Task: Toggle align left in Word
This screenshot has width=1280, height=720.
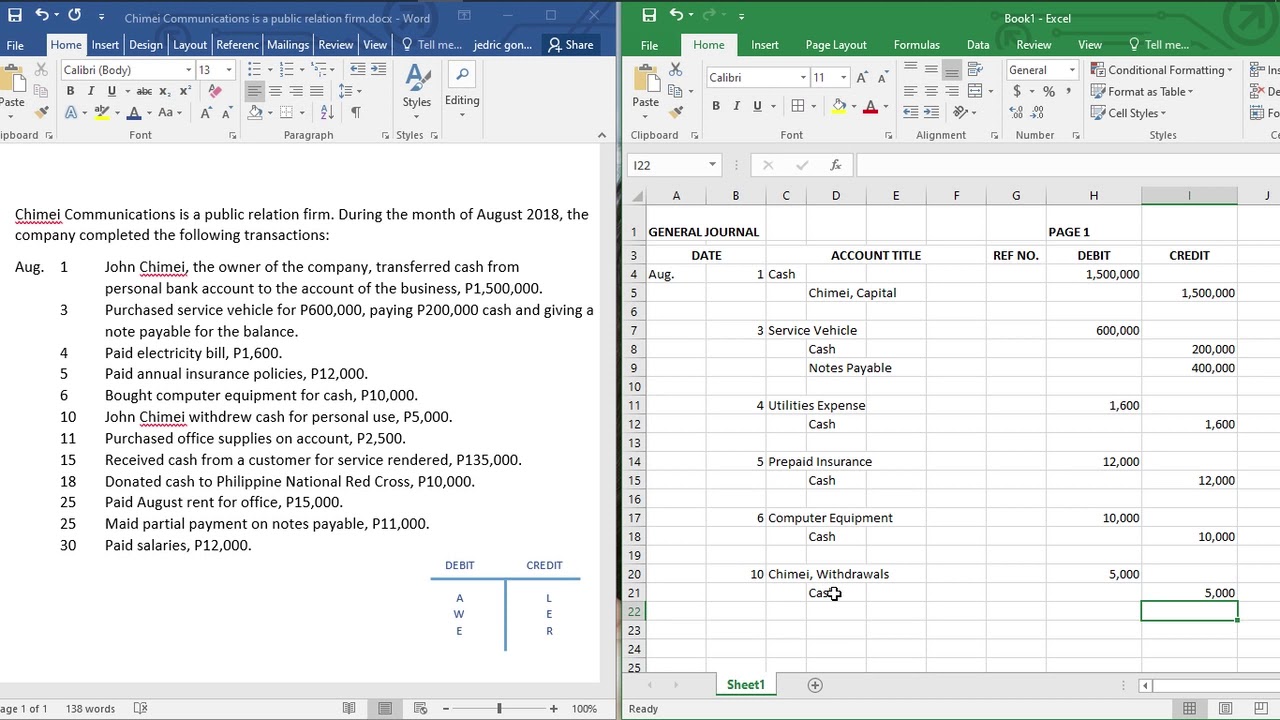Action: pos(254,91)
